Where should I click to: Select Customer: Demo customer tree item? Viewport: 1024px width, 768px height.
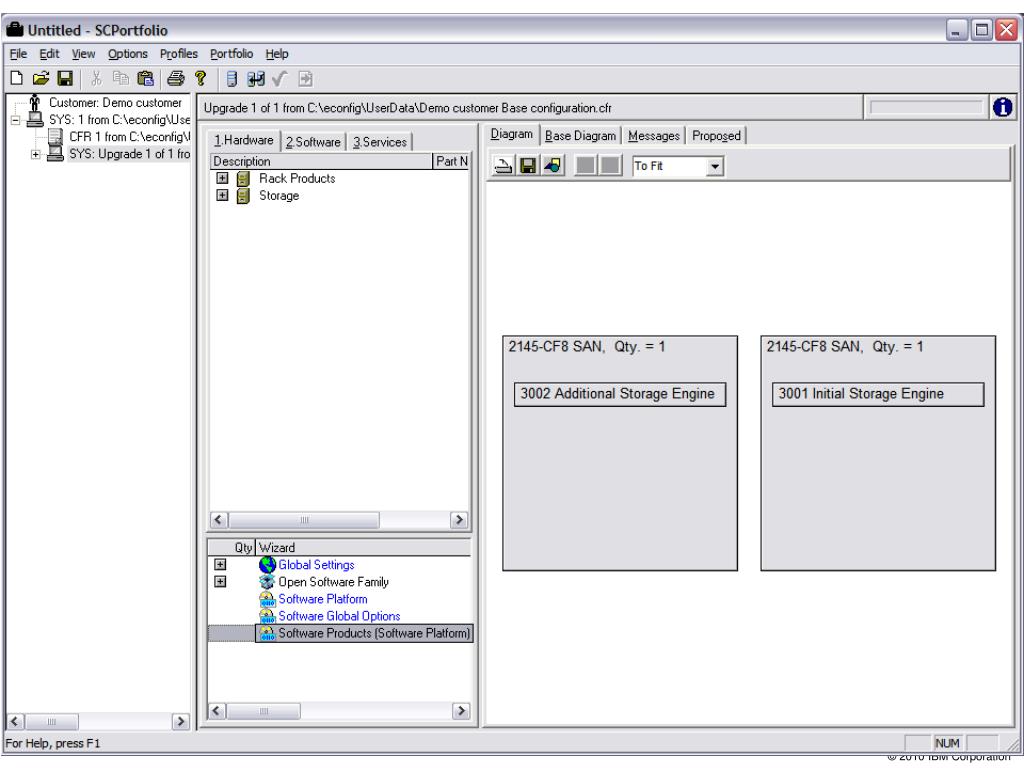[115, 103]
